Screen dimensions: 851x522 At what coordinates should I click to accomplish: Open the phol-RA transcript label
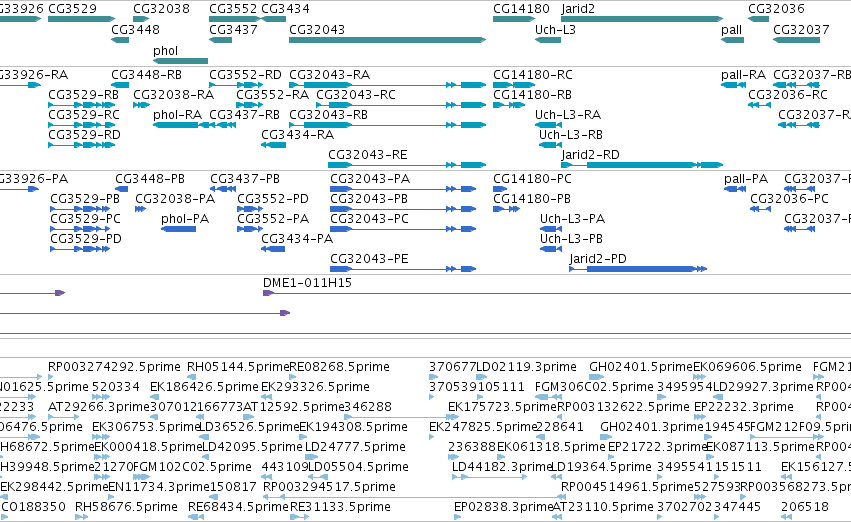tap(177, 115)
